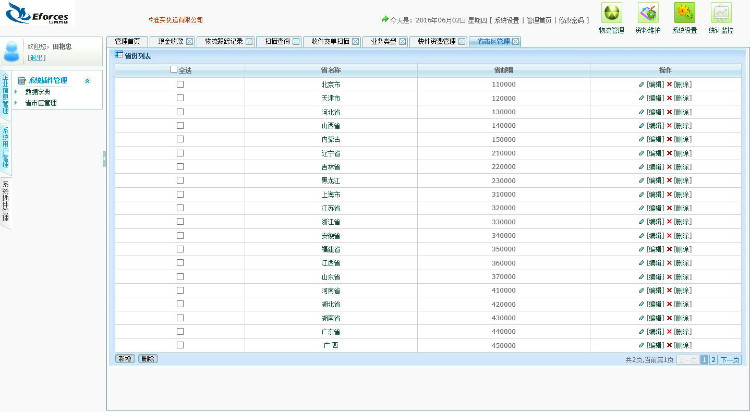Click the 修改密码 link in the header

572,20
